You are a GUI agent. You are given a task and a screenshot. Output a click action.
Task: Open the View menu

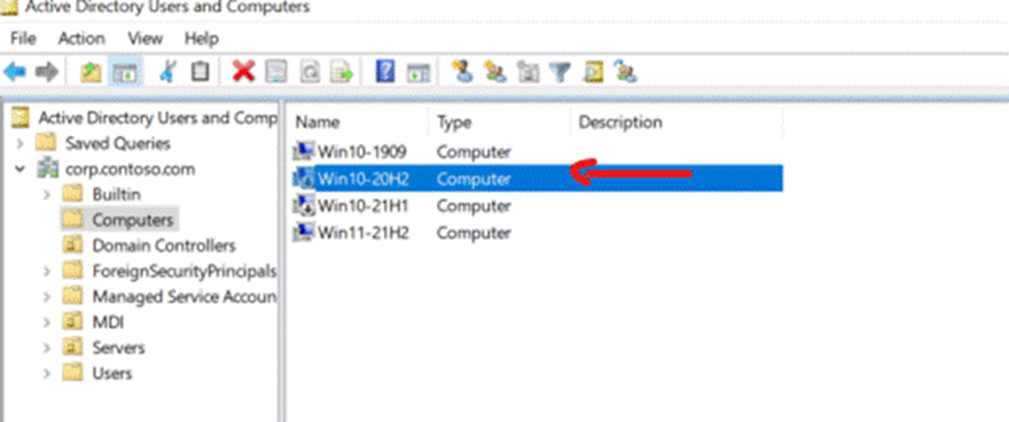pyautogui.click(x=145, y=38)
